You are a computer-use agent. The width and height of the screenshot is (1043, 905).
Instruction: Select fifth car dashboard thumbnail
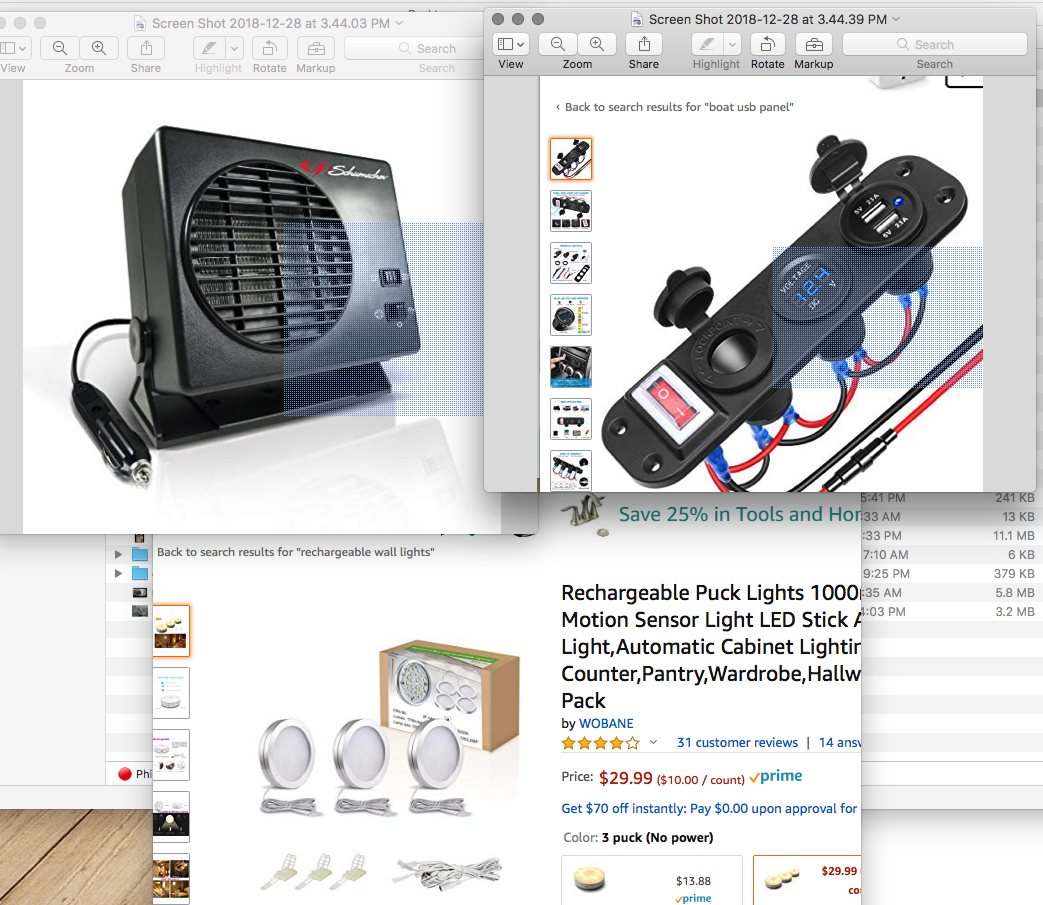click(571, 366)
